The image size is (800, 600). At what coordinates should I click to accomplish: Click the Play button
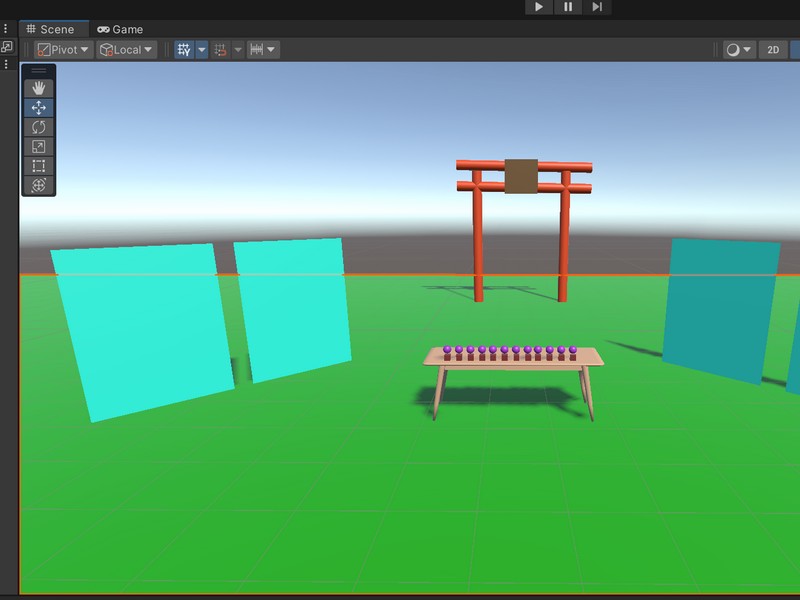(539, 7)
